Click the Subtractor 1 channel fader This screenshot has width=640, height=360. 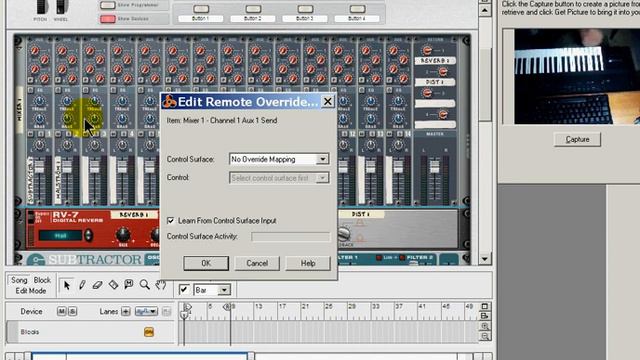pos(39,167)
